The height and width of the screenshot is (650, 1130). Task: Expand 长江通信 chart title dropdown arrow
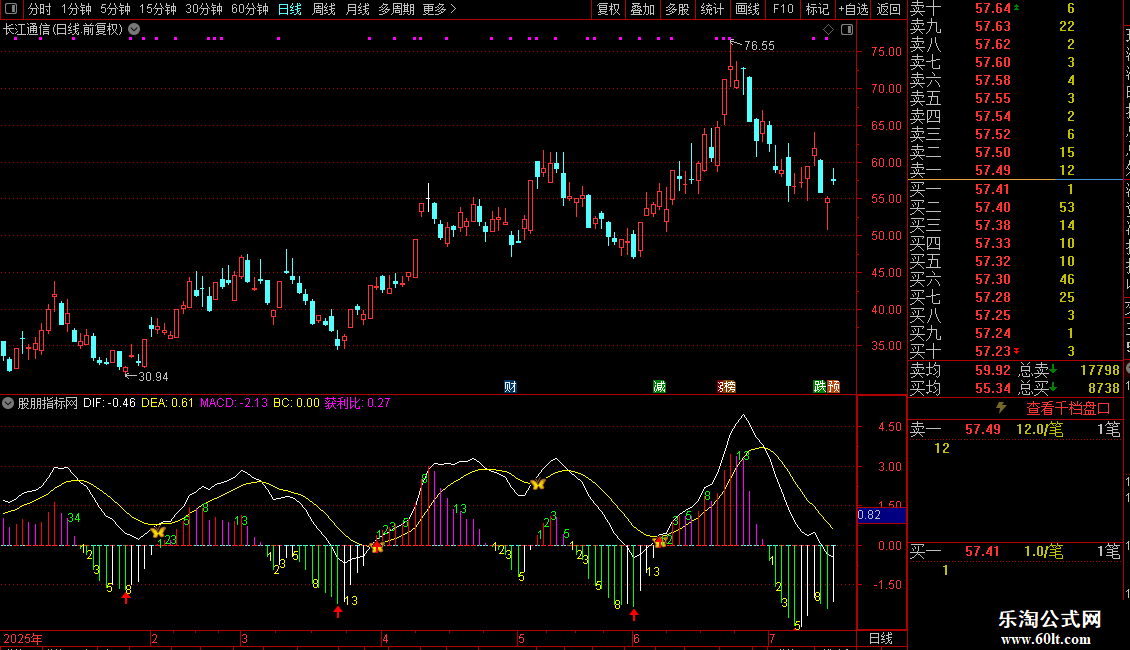(134, 30)
